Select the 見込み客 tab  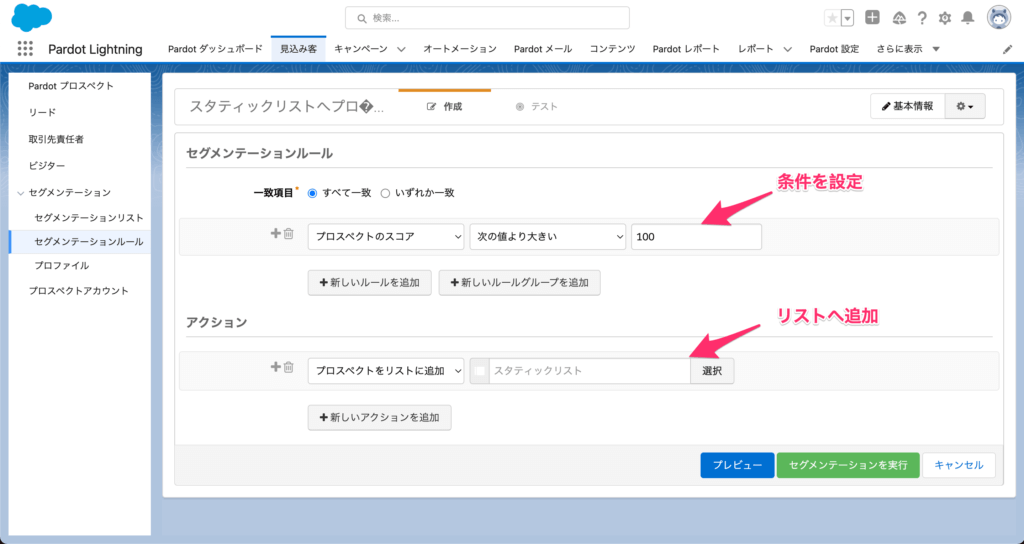[x=298, y=49]
